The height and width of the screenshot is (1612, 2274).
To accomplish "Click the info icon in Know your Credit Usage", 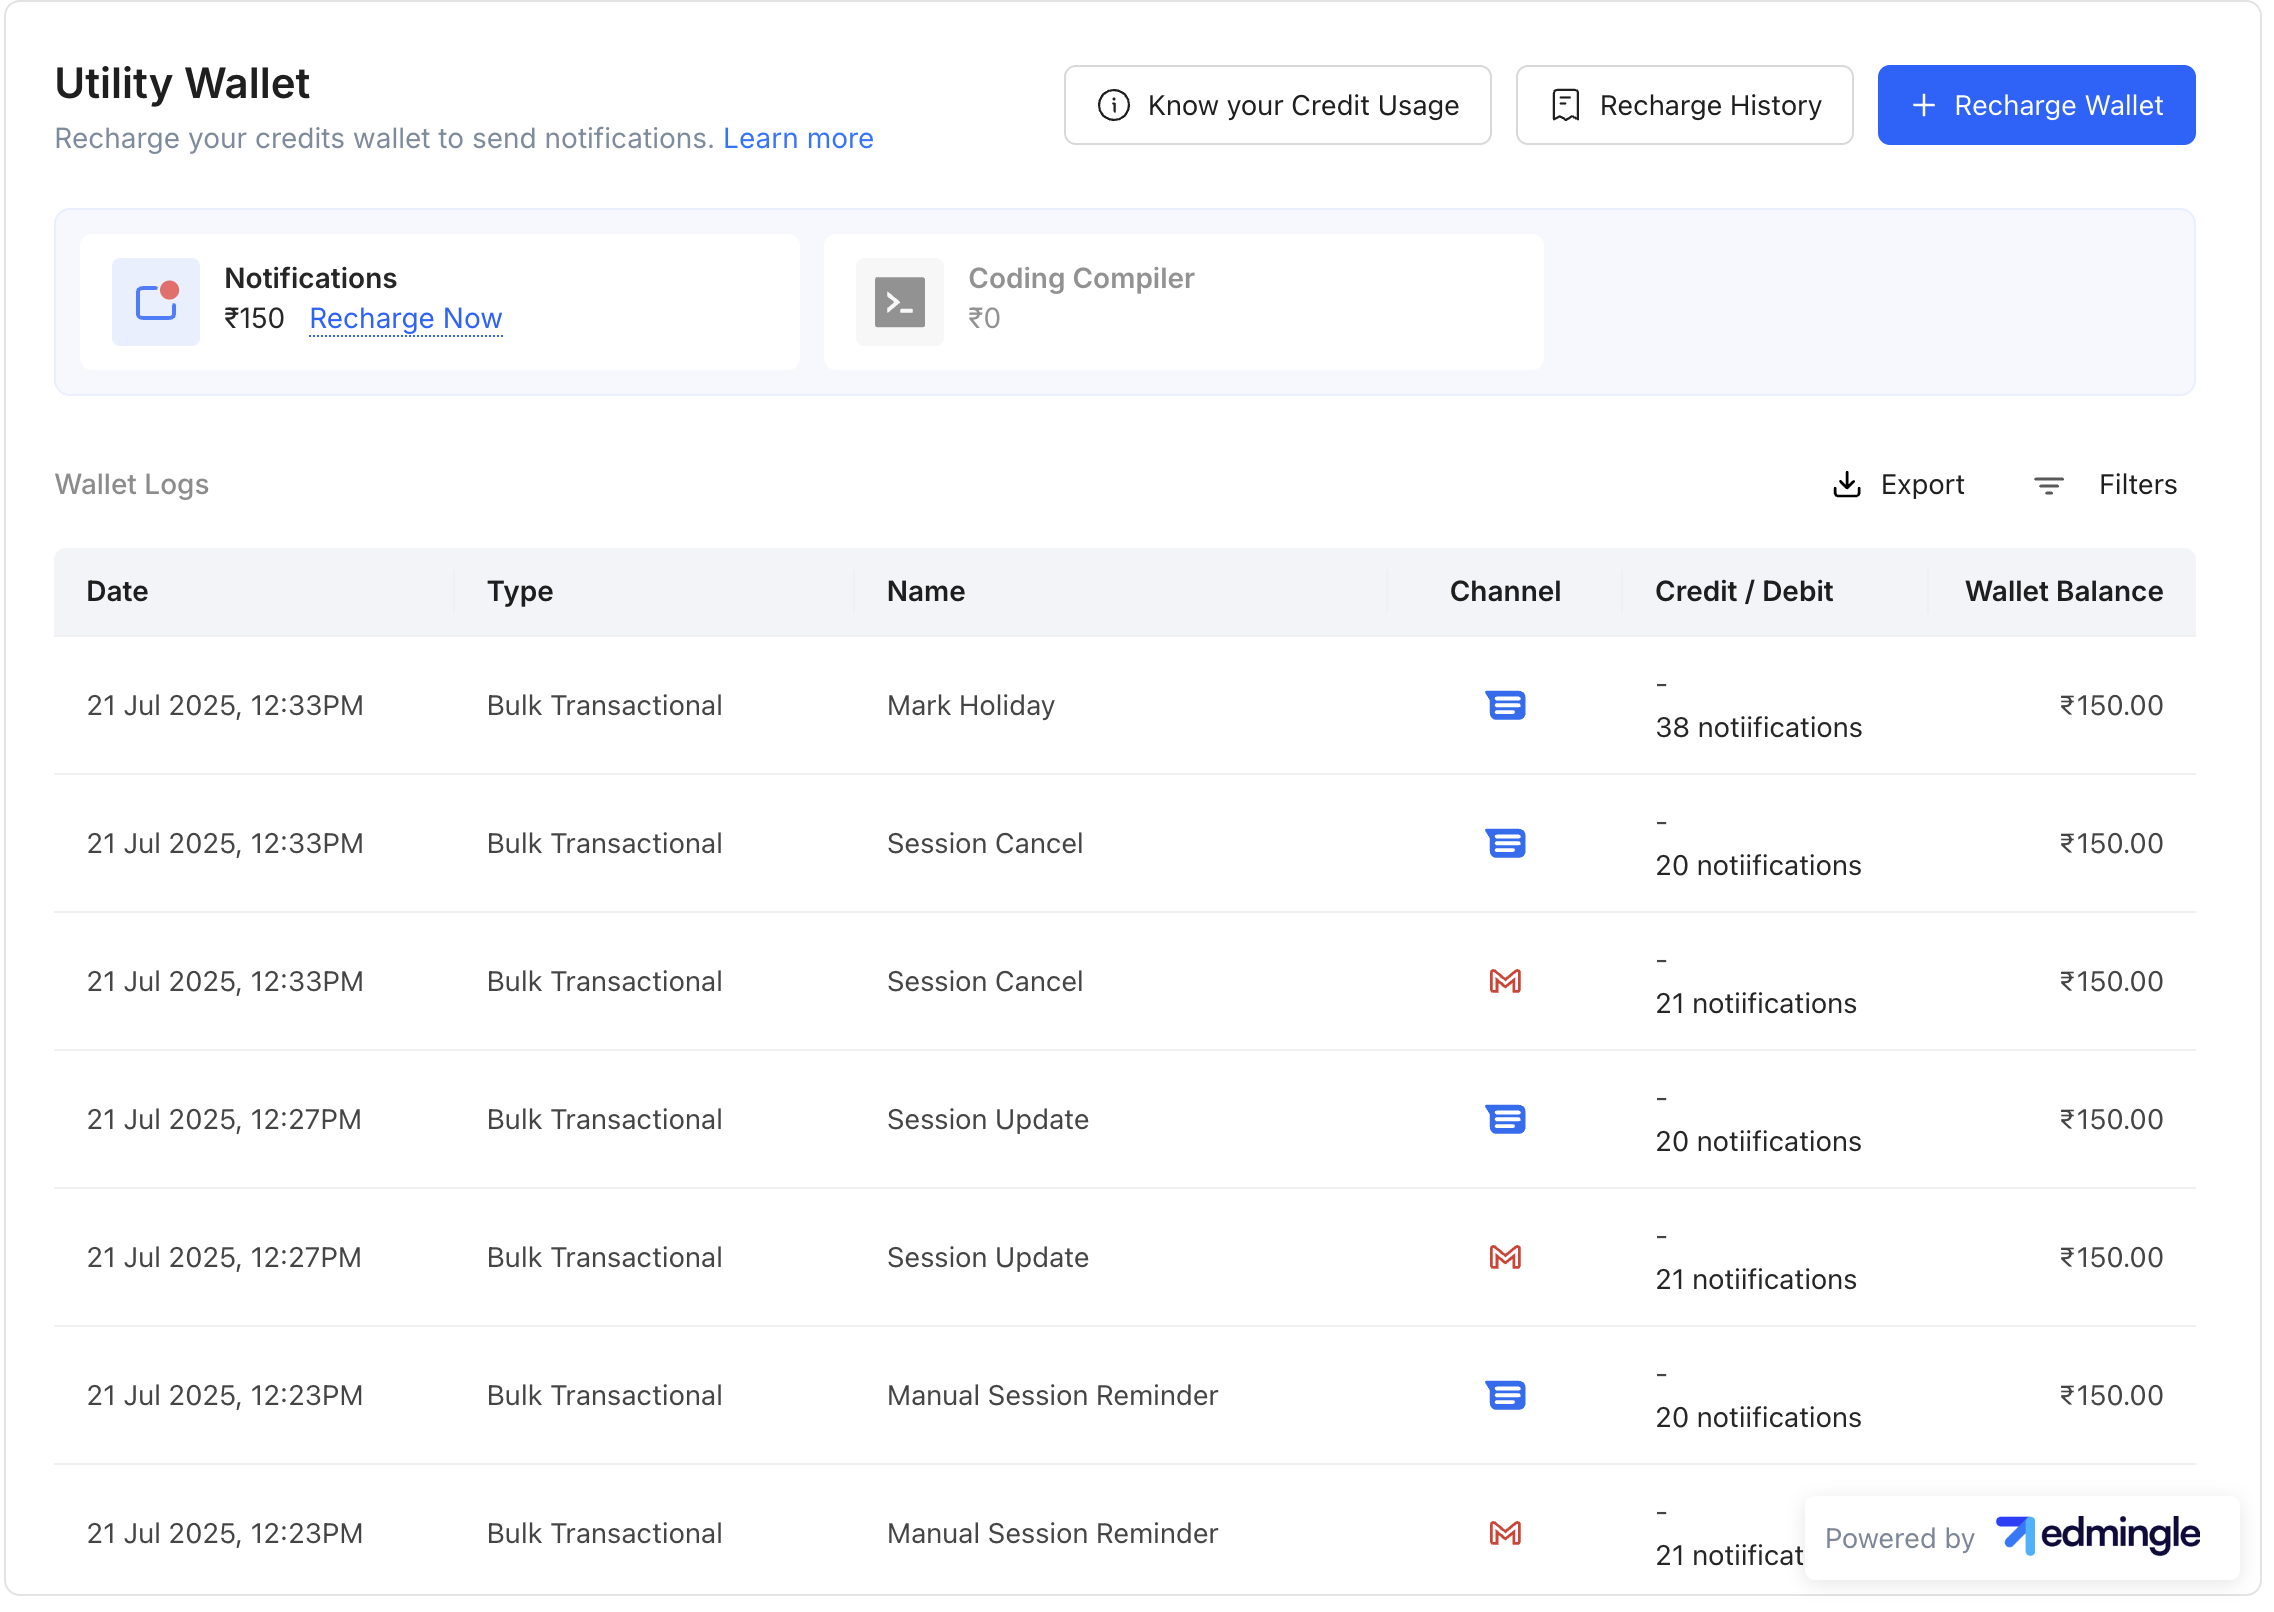I will (x=1113, y=105).
